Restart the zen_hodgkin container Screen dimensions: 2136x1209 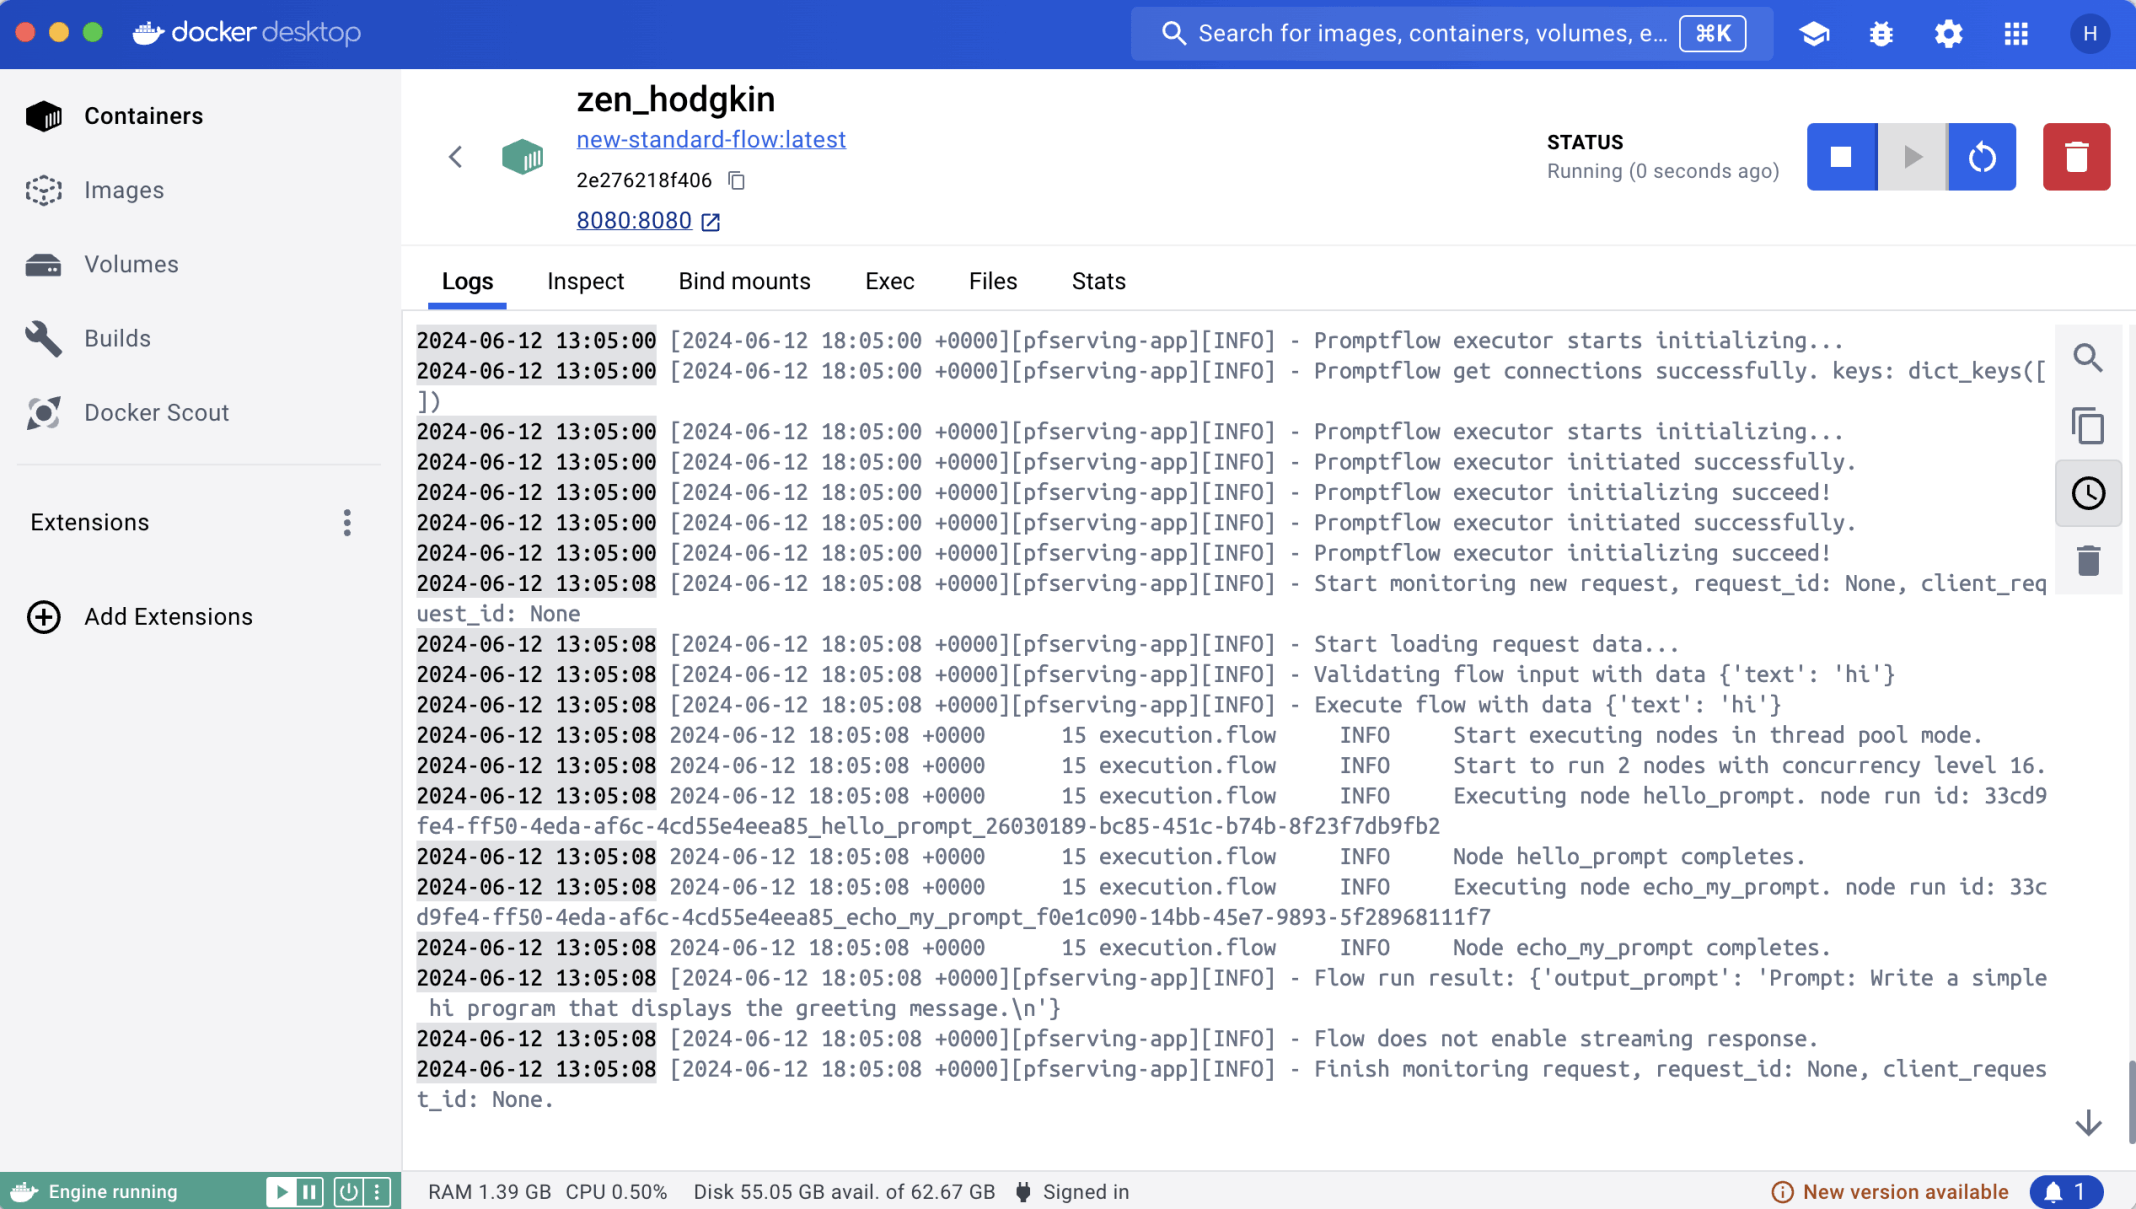(1981, 157)
